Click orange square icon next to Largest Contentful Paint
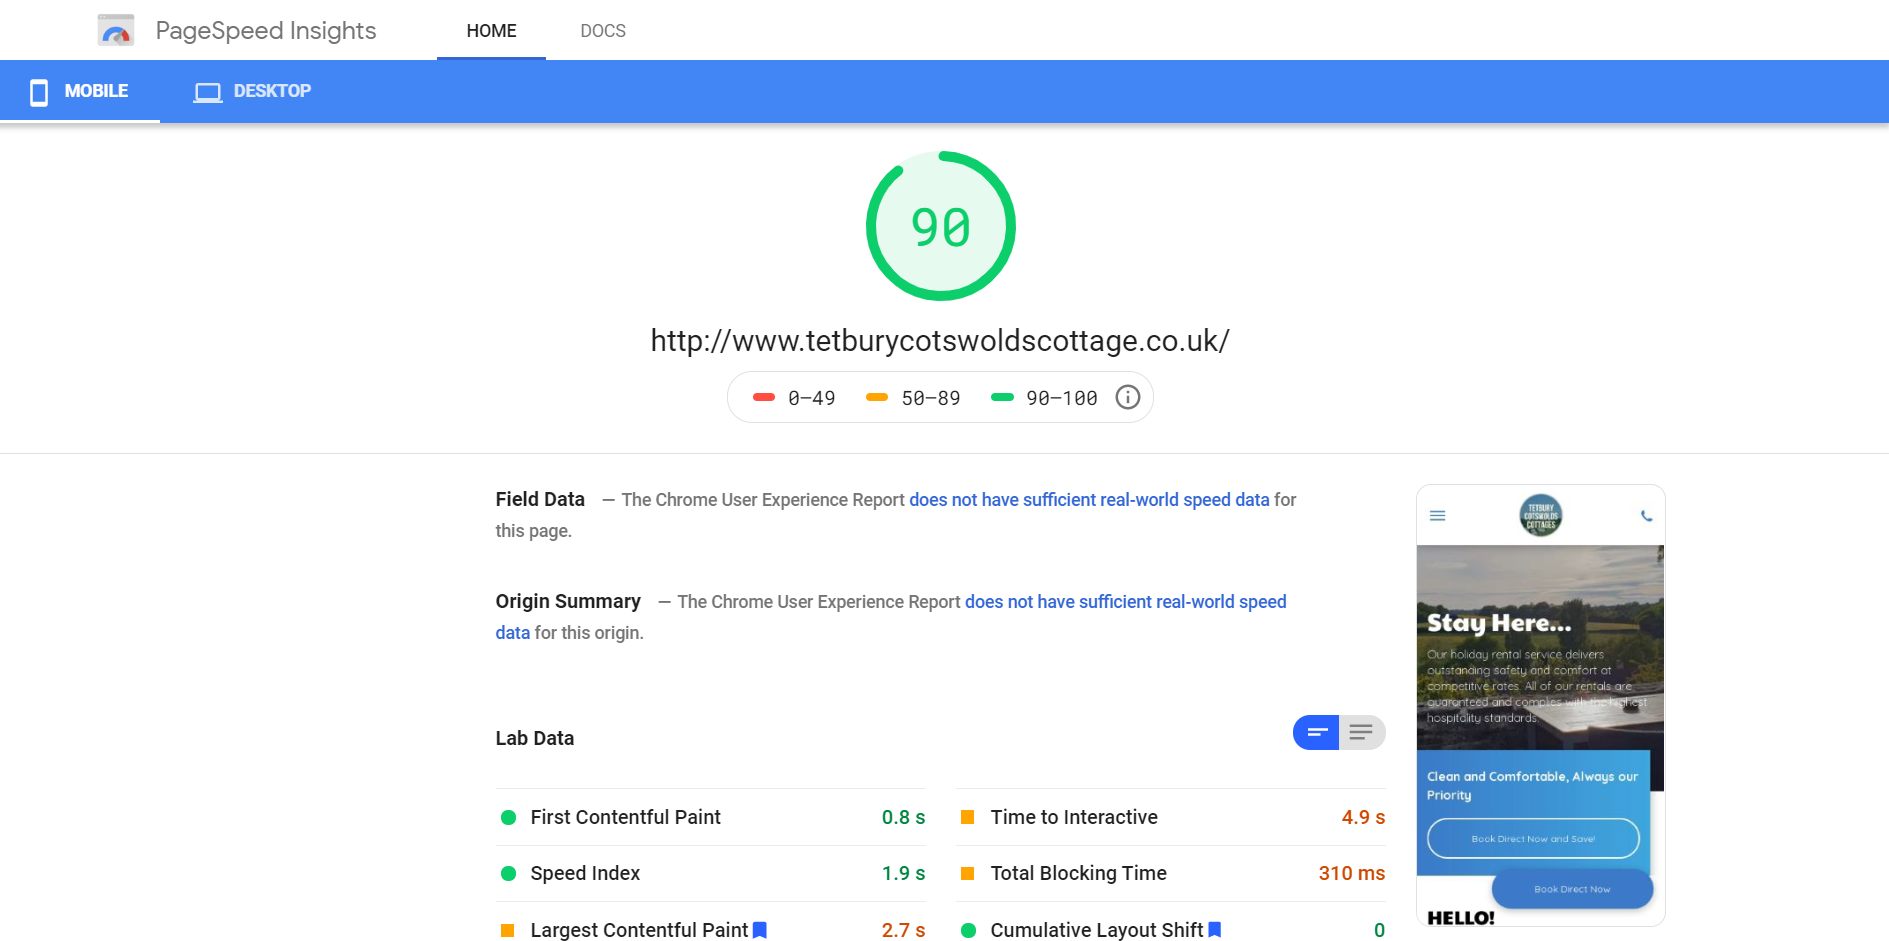 pos(507,930)
